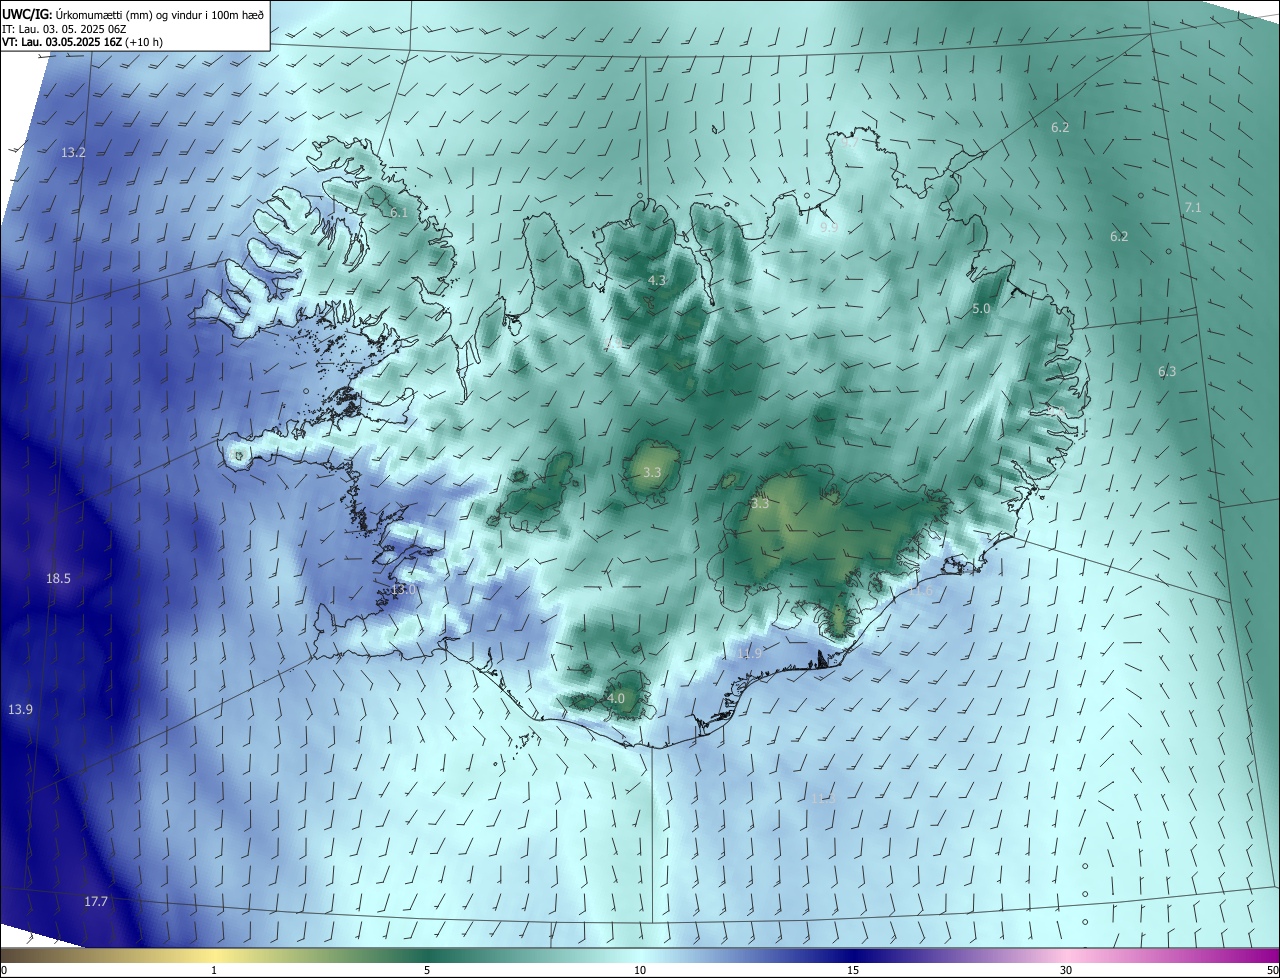1280x978 pixels.
Task: Click the color scale tick labeled 15
Action: [x=853, y=970]
